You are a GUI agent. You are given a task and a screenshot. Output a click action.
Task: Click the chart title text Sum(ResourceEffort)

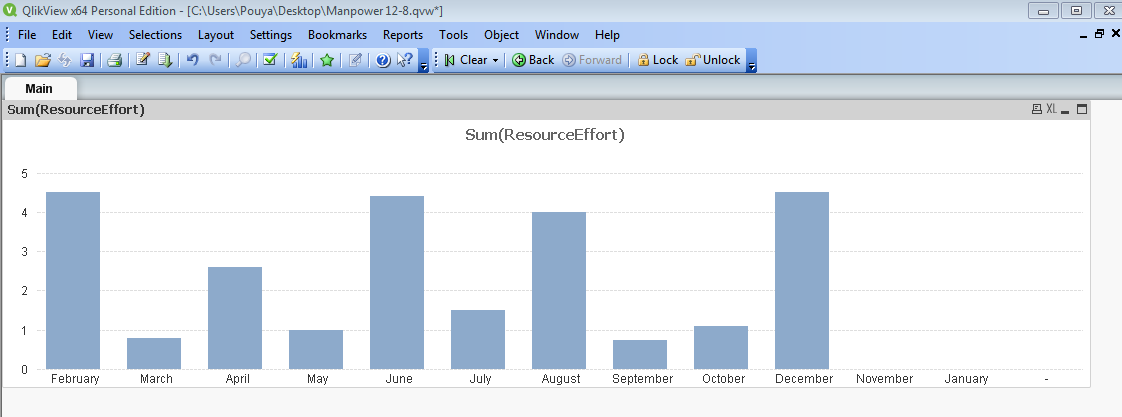(x=545, y=134)
